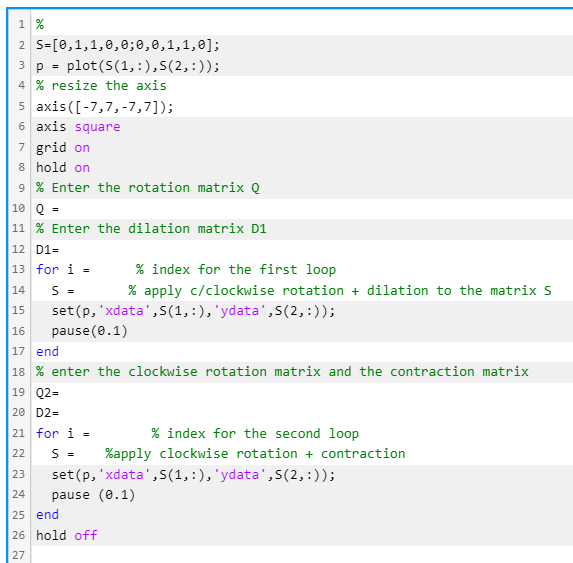Click 'hold on' on line 8
Screen dimensions: 573x563
(x=63, y=168)
